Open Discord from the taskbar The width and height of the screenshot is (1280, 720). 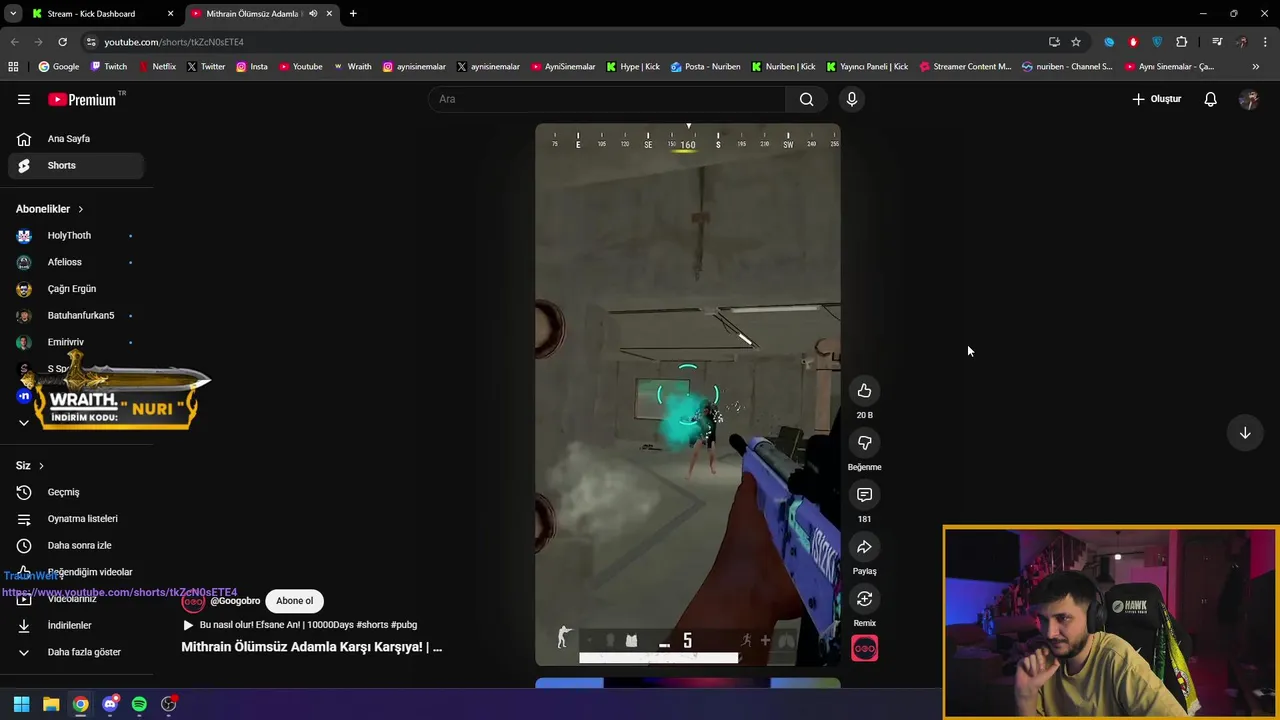tap(110, 704)
